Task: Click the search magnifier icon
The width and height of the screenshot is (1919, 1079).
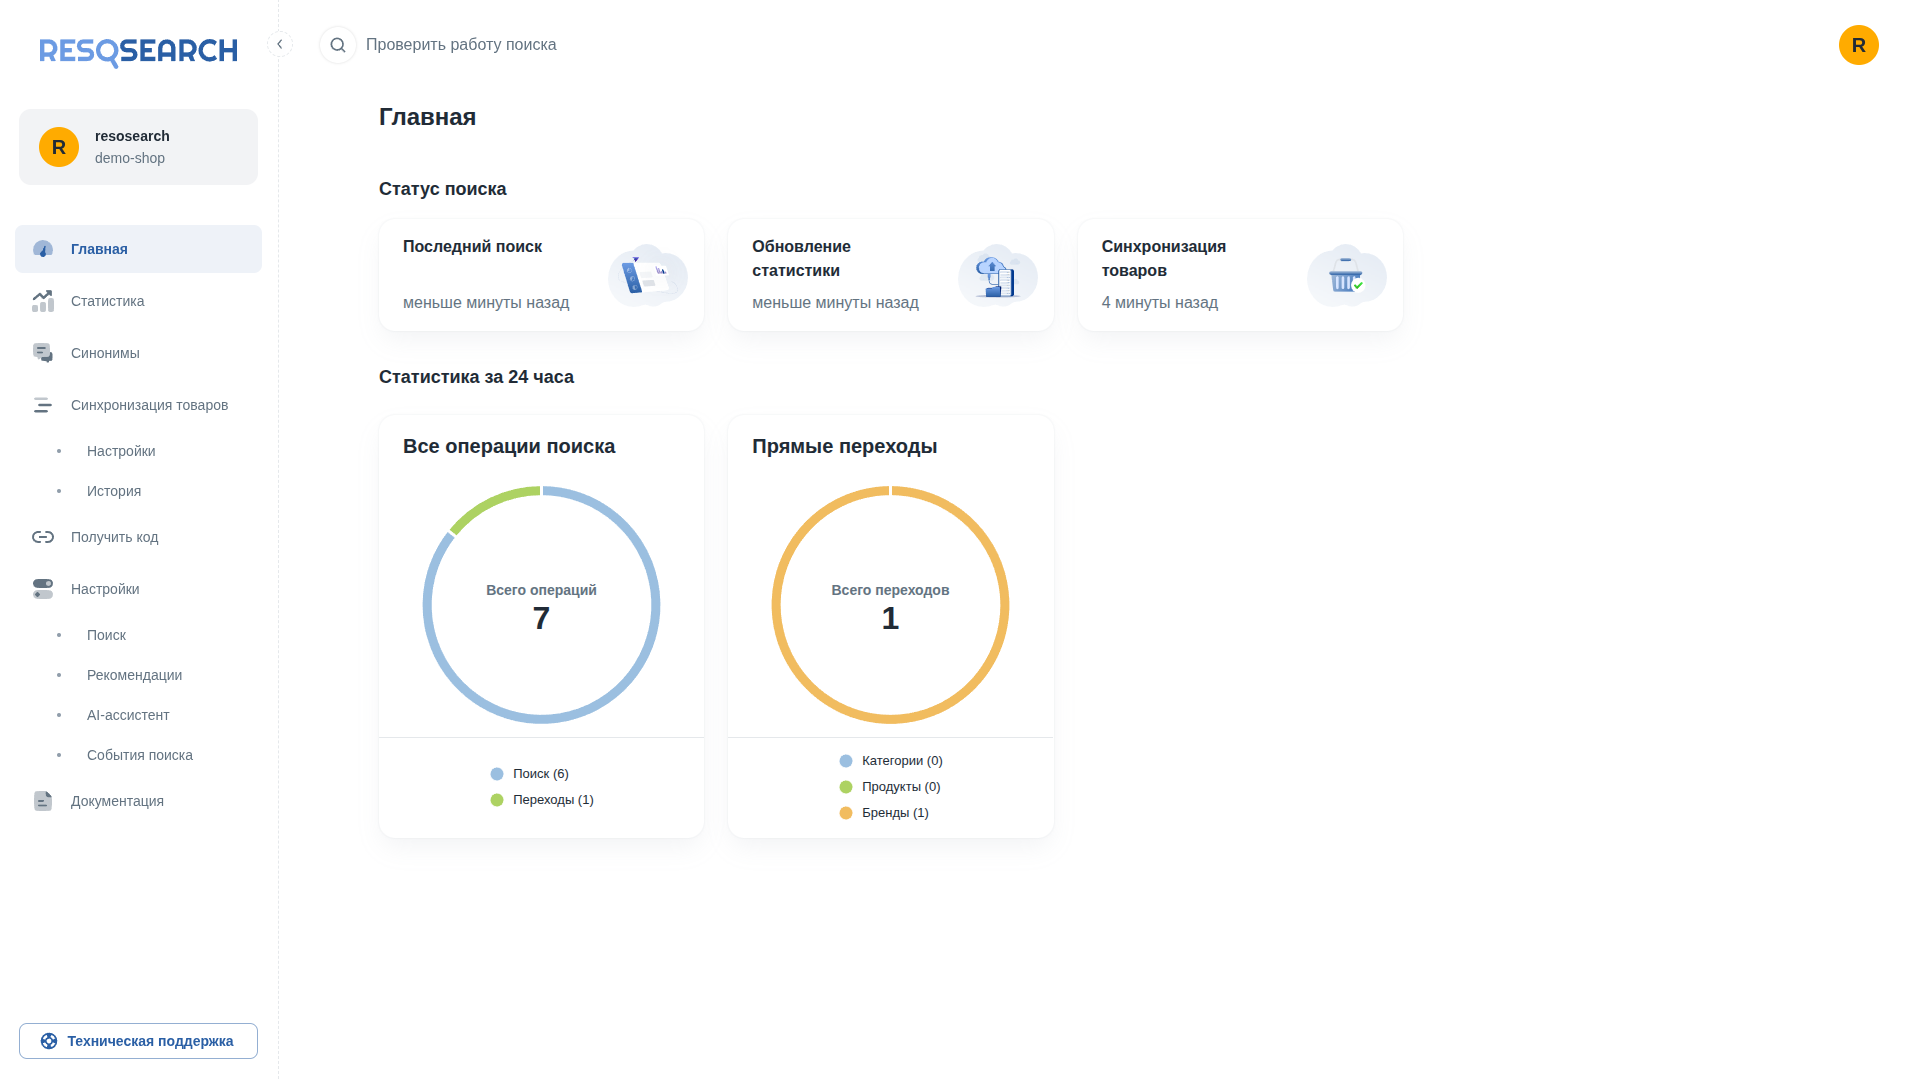Action: [x=338, y=45]
